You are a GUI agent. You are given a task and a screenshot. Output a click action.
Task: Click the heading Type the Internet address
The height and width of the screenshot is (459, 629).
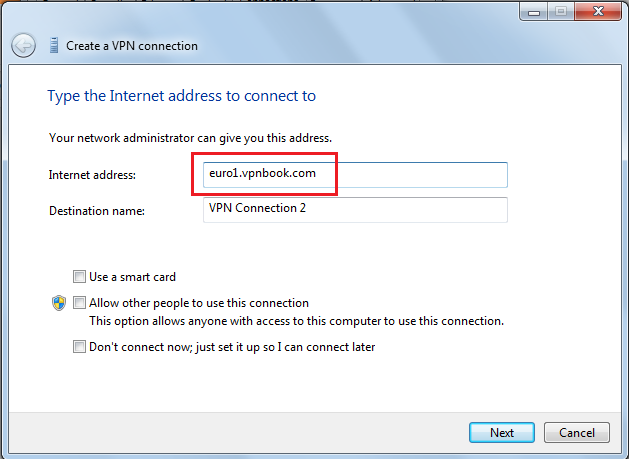point(182,96)
